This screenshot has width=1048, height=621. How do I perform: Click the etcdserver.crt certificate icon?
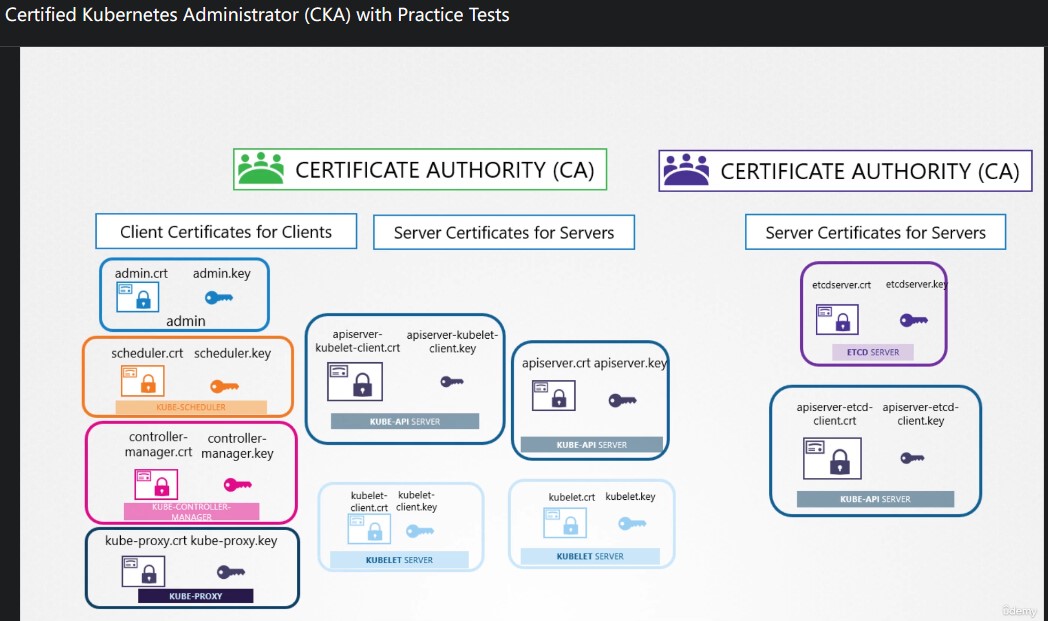(837, 320)
